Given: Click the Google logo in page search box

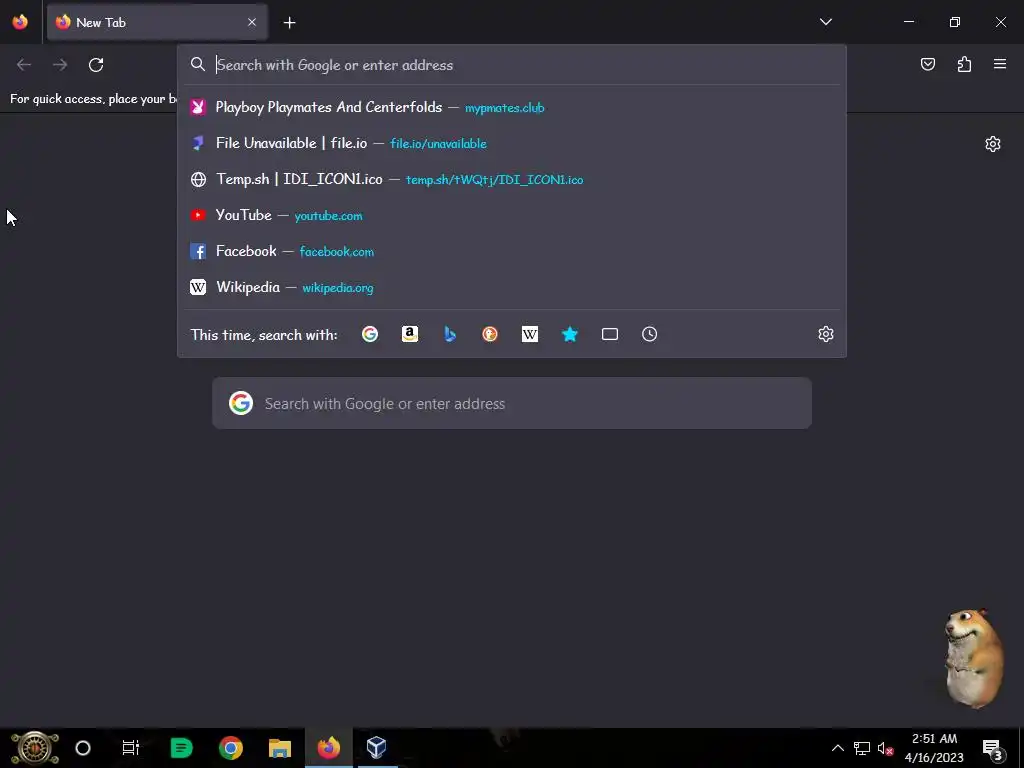Looking at the screenshot, I should (x=241, y=404).
